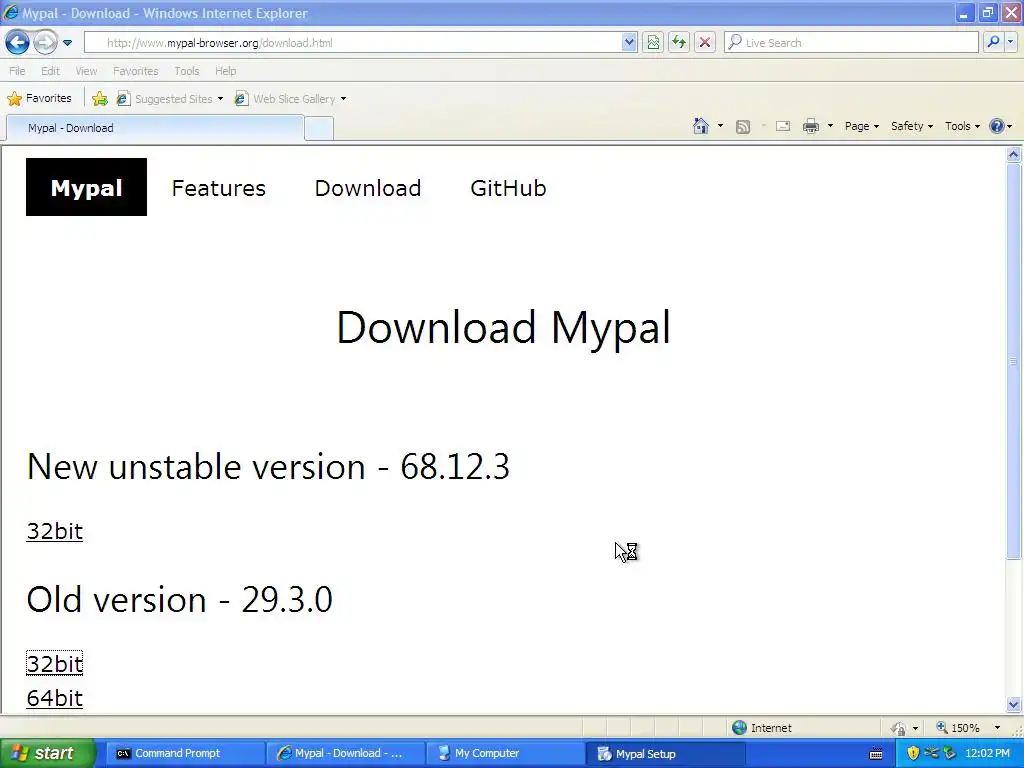This screenshot has width=1024, height=768.
Task: Click the red Stop loading icon
Action: 705,43
